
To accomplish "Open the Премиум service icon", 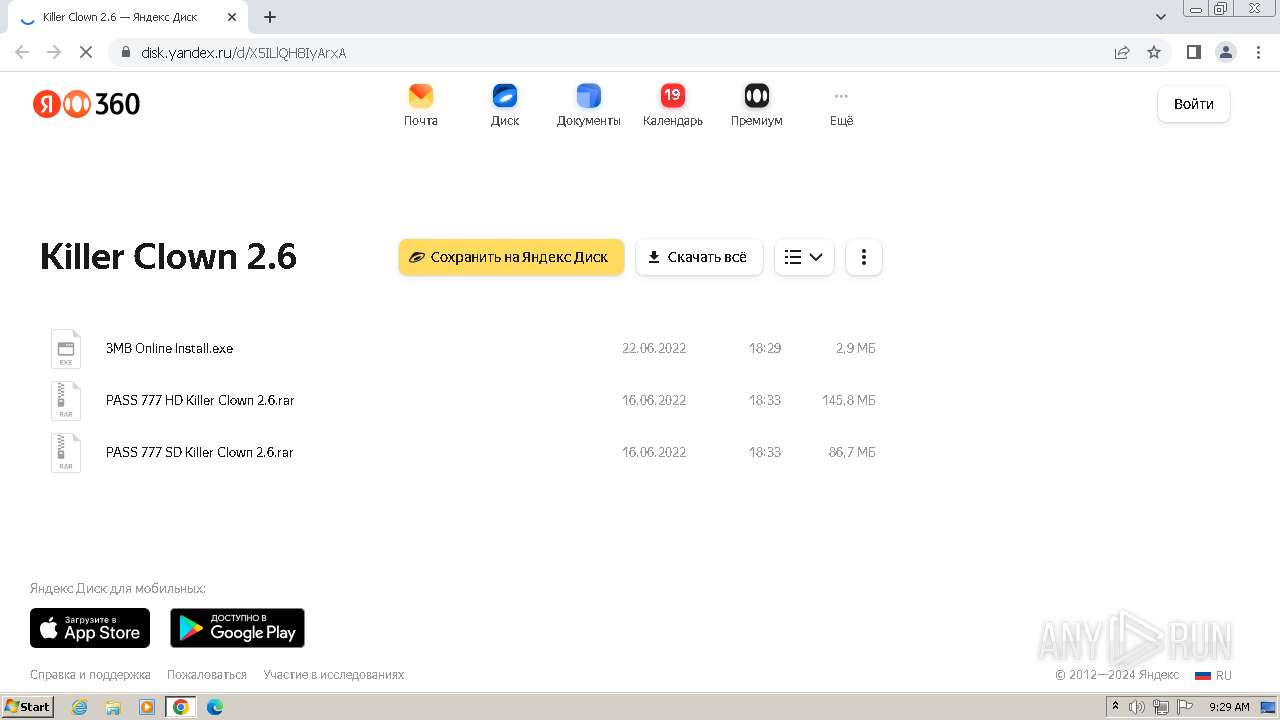I will click(757, 96).
